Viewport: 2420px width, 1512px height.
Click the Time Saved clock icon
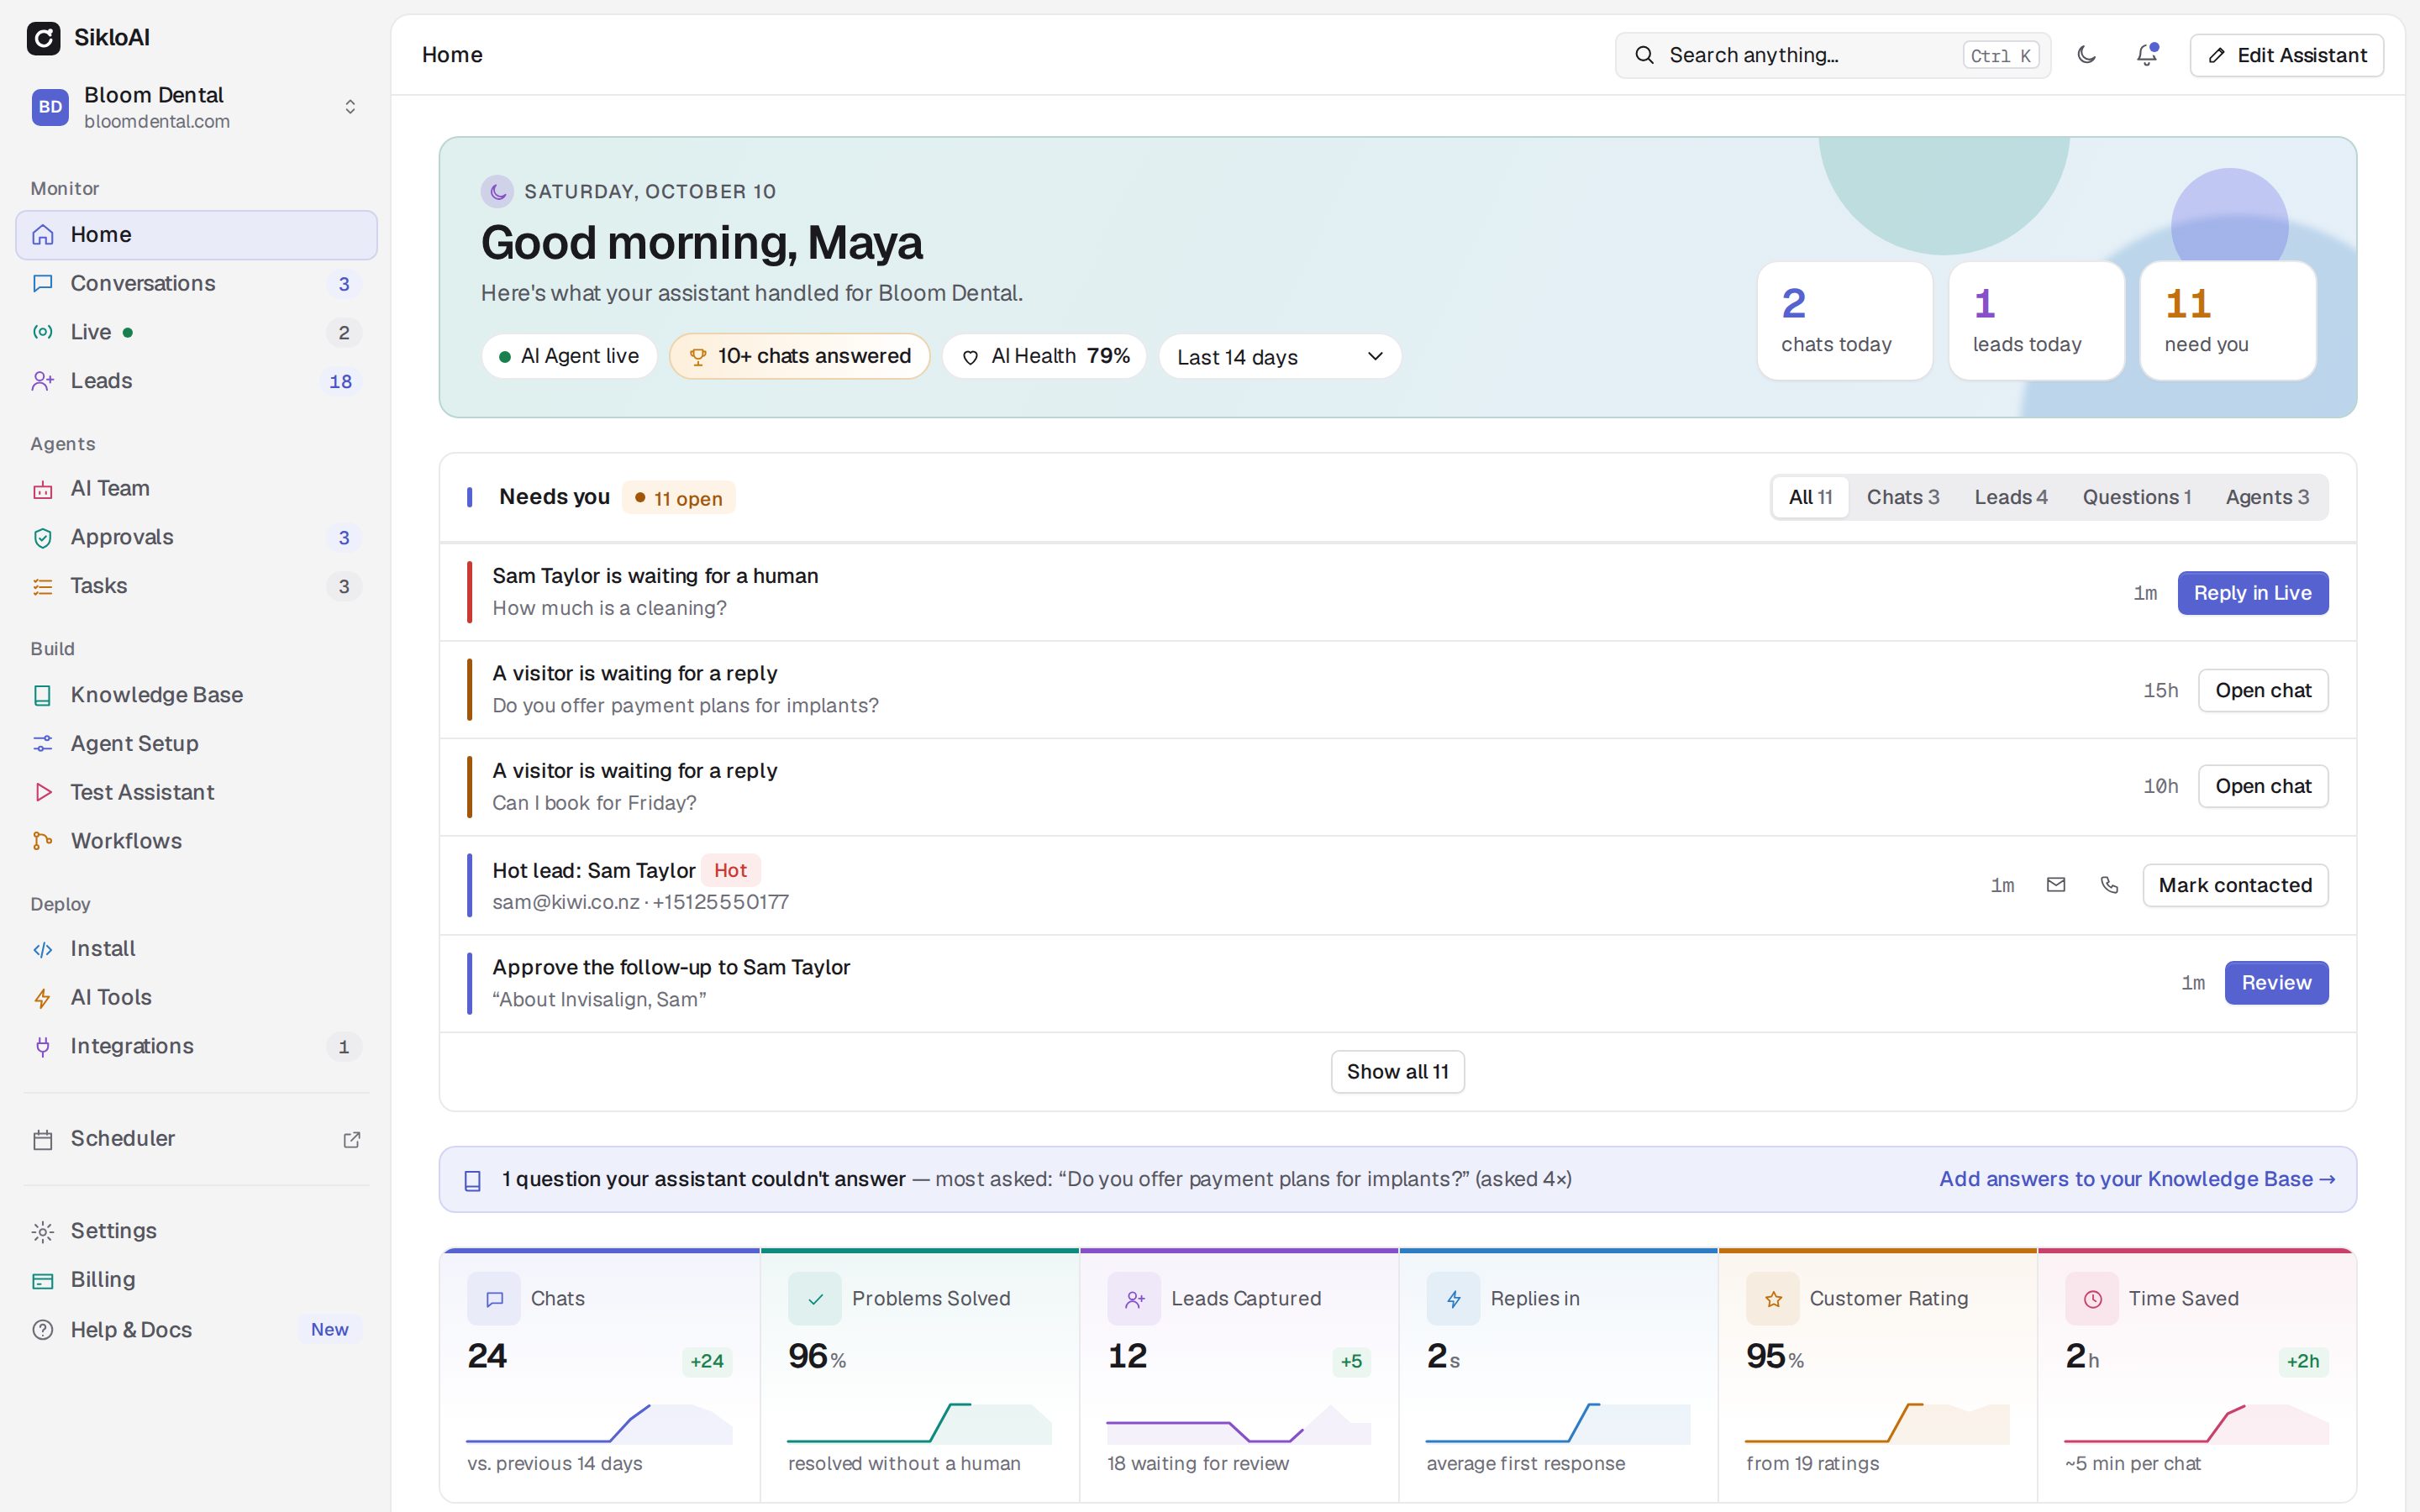[x=2092, y=1299]
